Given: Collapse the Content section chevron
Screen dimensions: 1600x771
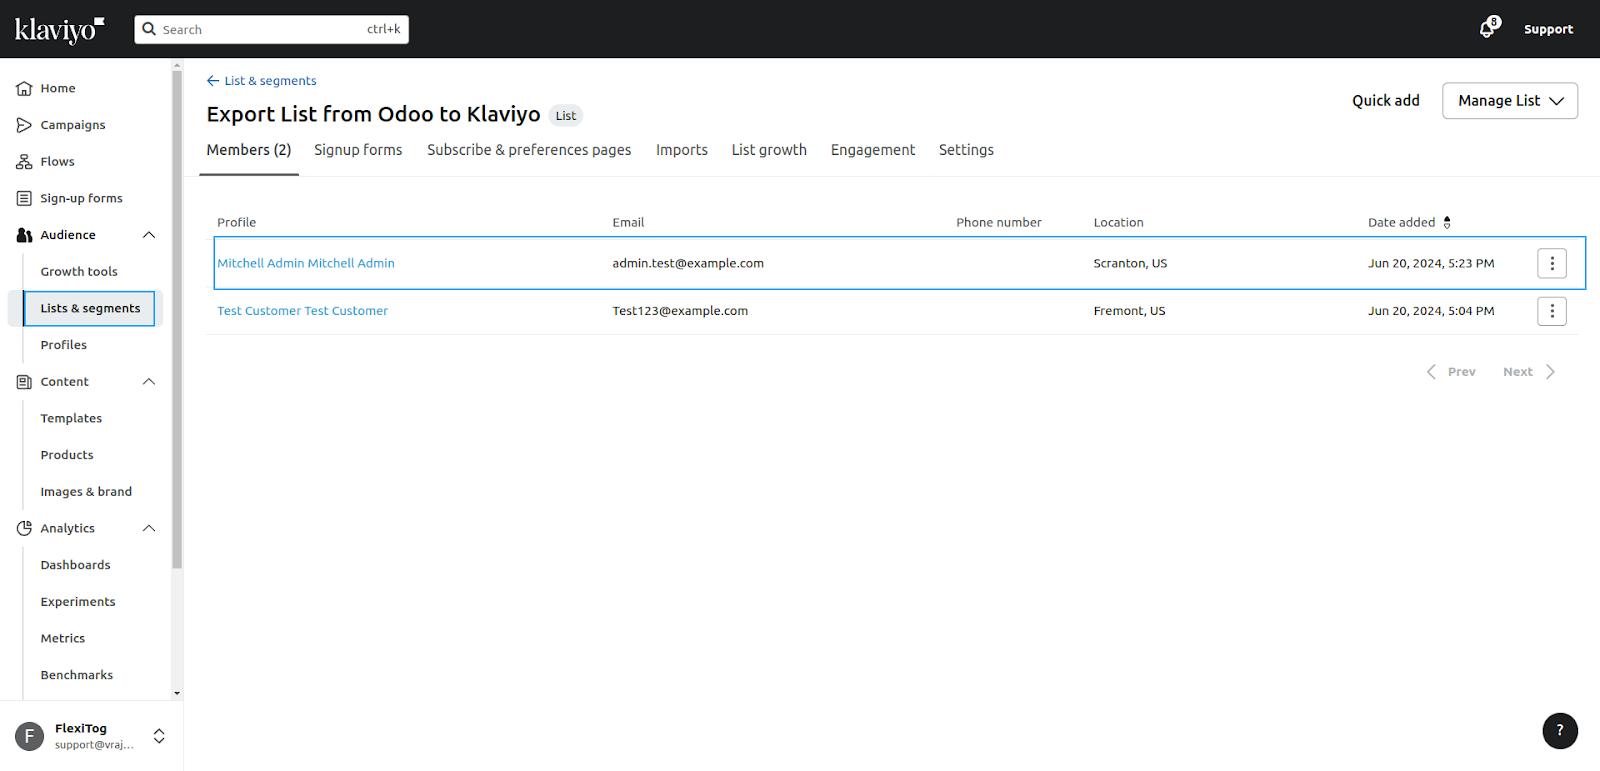Looking at the screenshot, I should [149, 382].
